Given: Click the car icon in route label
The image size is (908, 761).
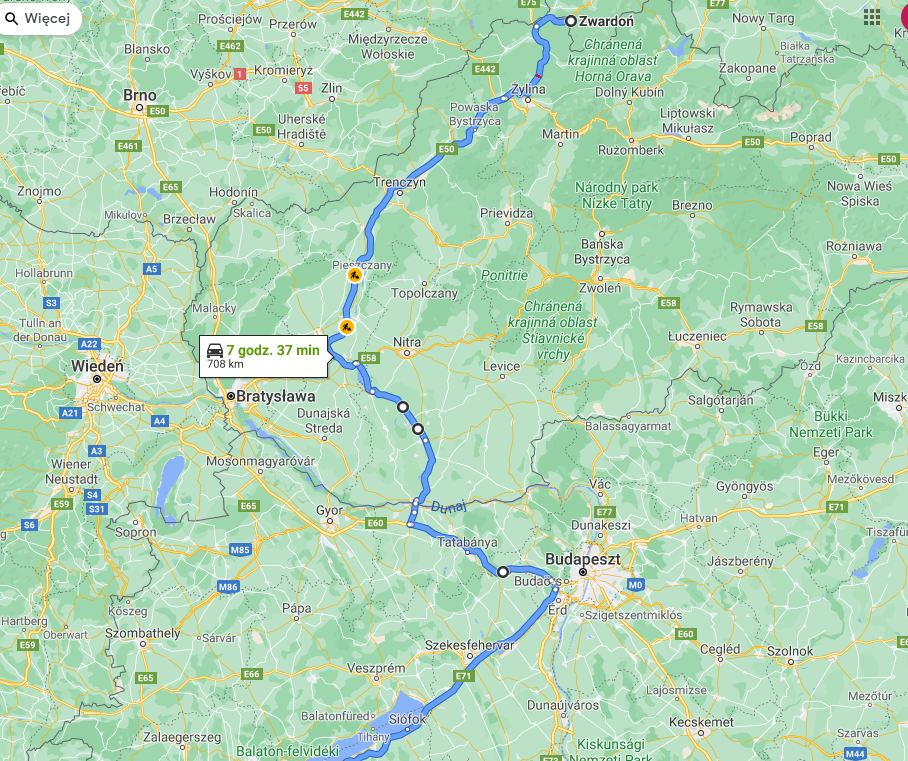Looking at the screenshot, I should (215, 350).
